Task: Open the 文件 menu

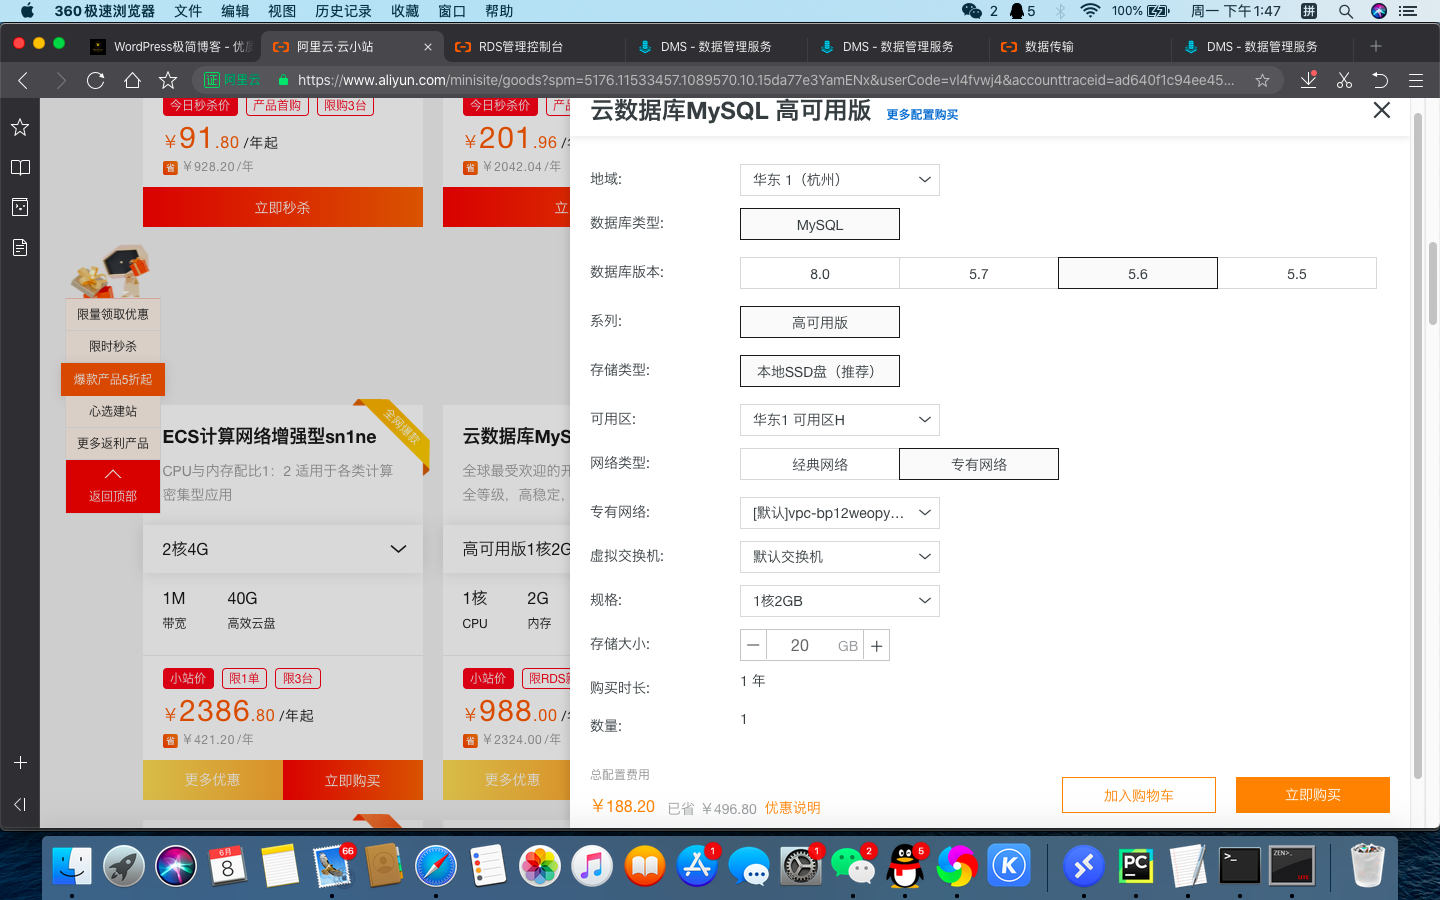Action: [x=188, y=11]
